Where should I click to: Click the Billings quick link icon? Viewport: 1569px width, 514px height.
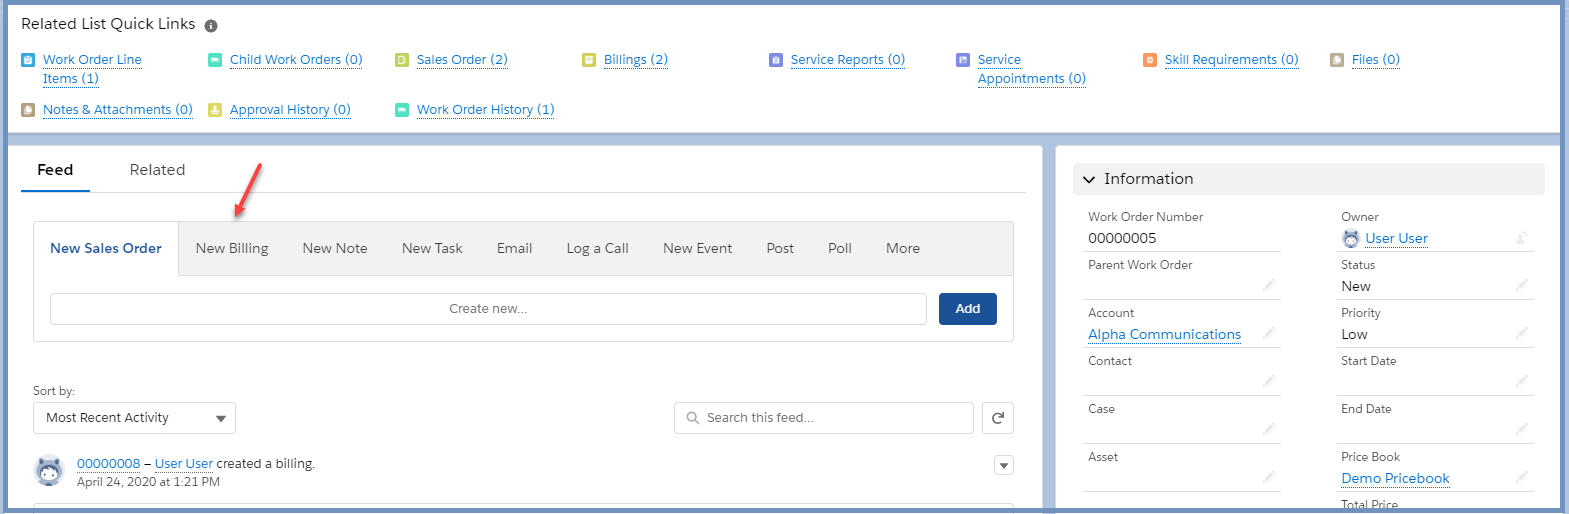[589, 60]
